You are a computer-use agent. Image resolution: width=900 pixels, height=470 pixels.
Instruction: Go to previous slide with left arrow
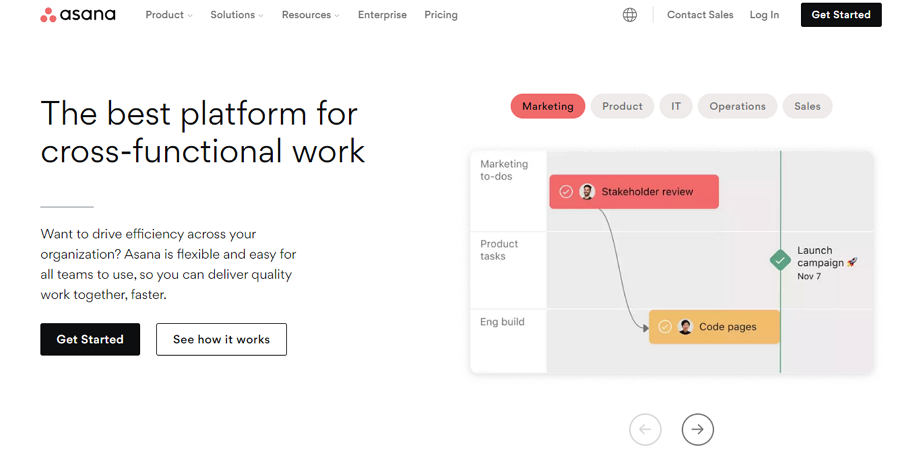pyautogui.click(x=645, y=429)
